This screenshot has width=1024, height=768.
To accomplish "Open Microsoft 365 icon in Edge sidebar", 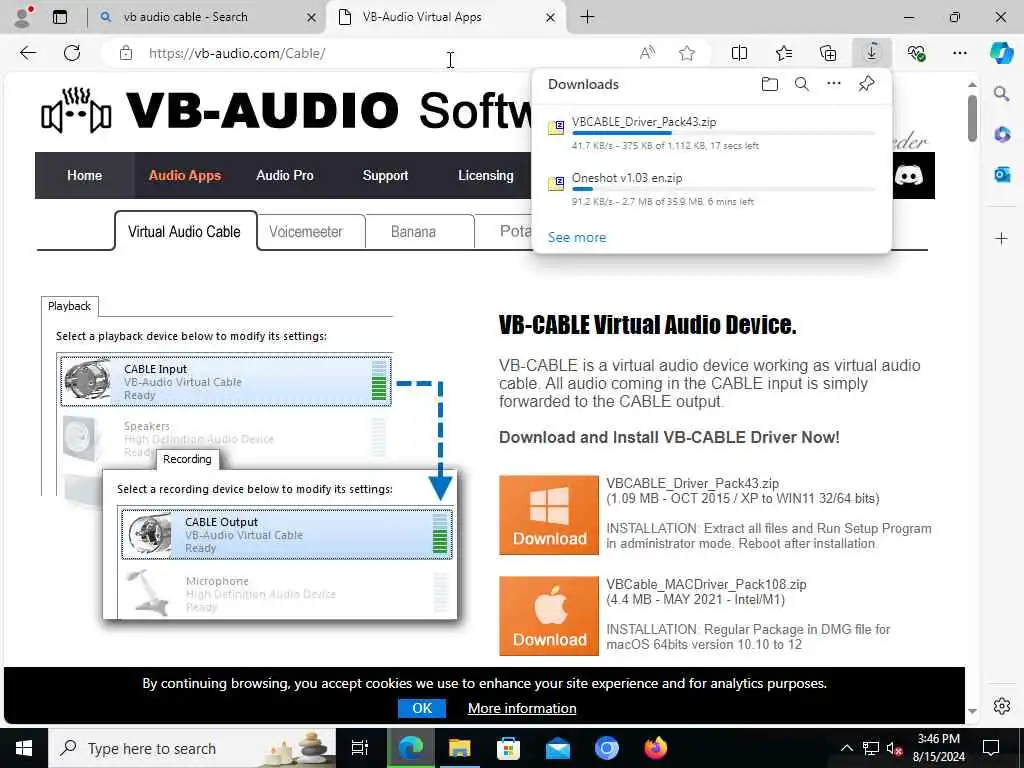I will click(x=1002, y=135).
